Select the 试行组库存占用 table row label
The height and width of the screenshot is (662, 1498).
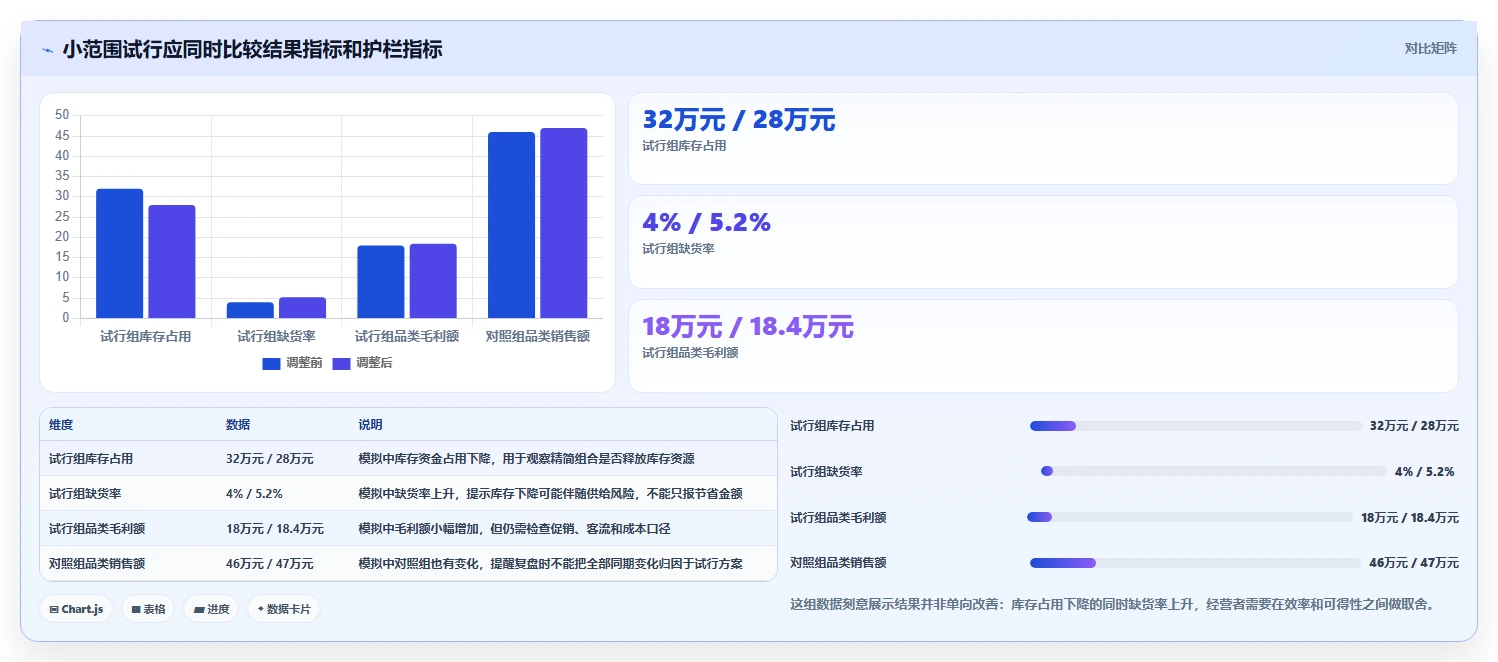pos(91,459)
